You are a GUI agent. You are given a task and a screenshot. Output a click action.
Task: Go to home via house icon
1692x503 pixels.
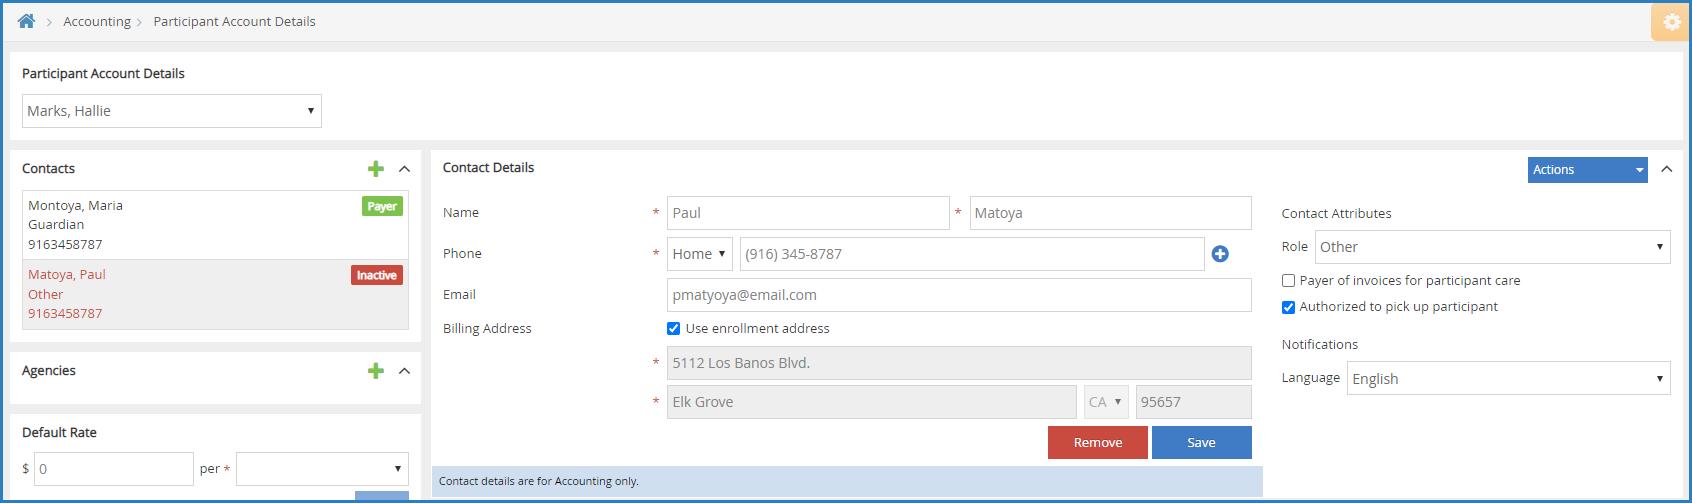(x=27, y=21)
